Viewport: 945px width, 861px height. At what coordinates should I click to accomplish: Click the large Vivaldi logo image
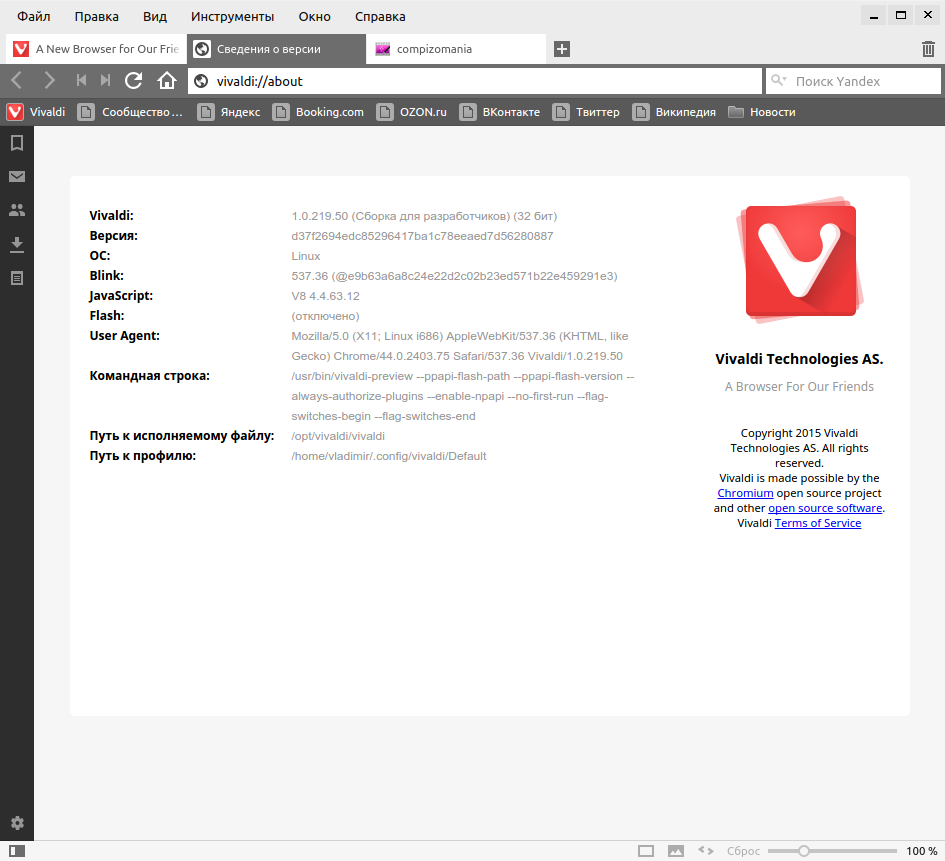800,260
